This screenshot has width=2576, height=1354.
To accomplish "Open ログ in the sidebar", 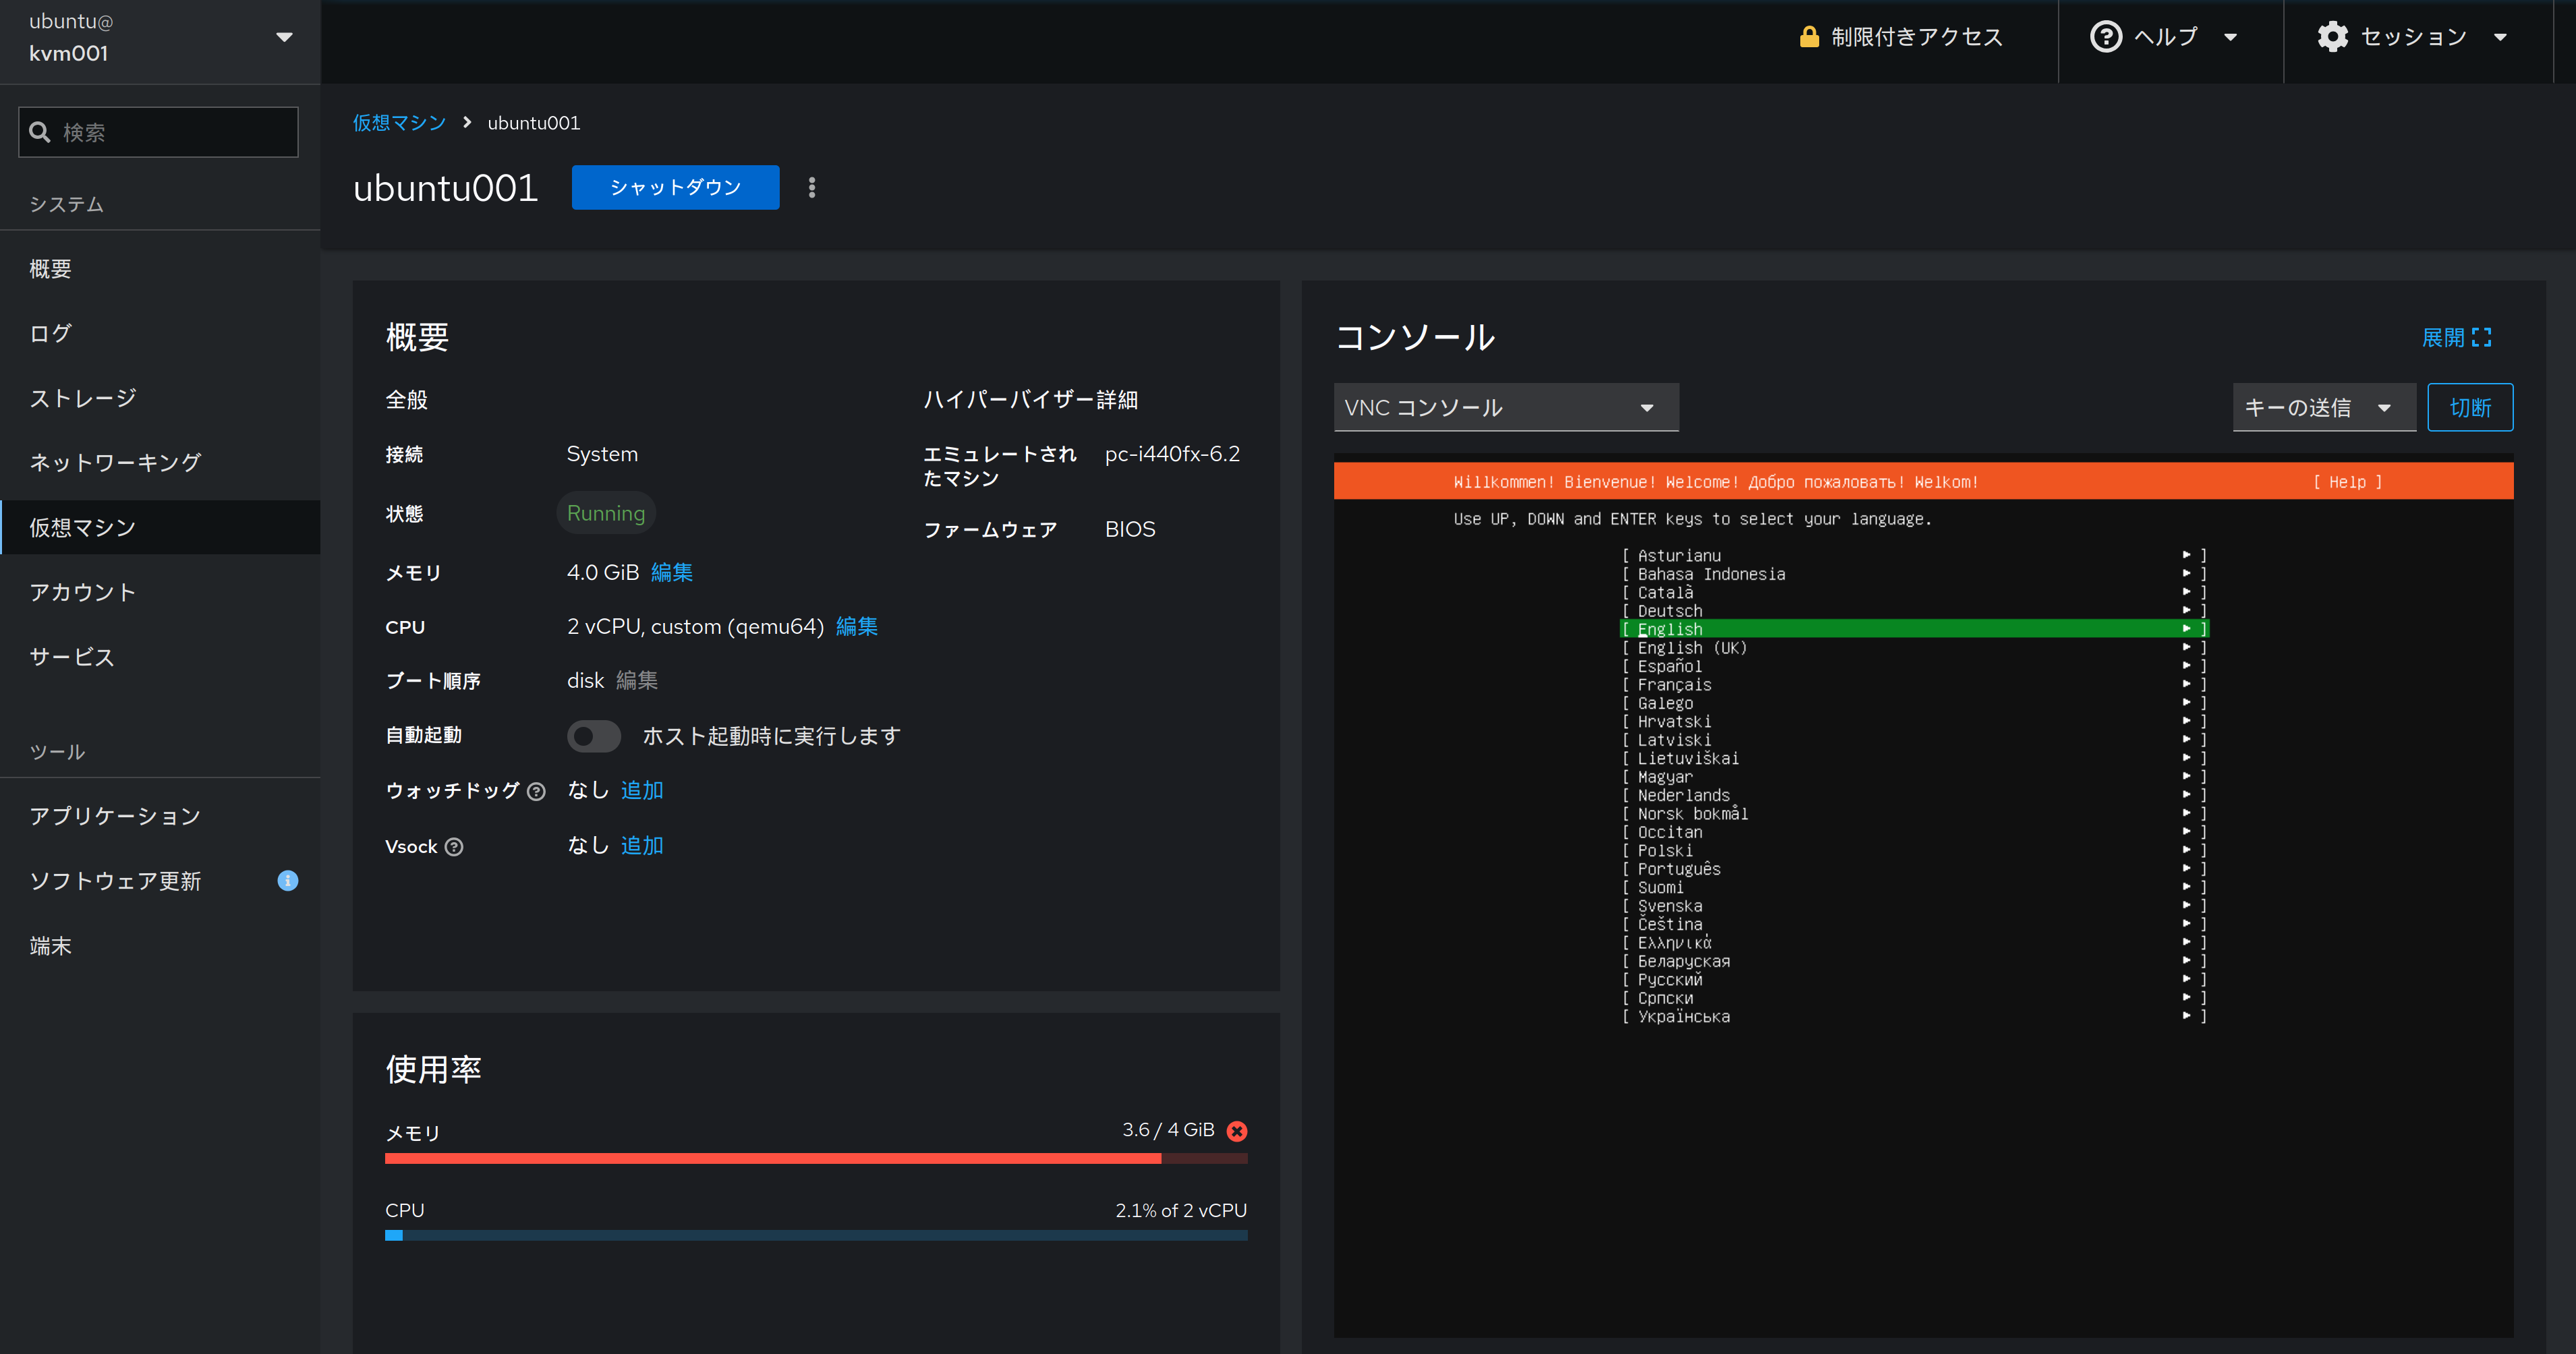I will (x=160, y=333).
